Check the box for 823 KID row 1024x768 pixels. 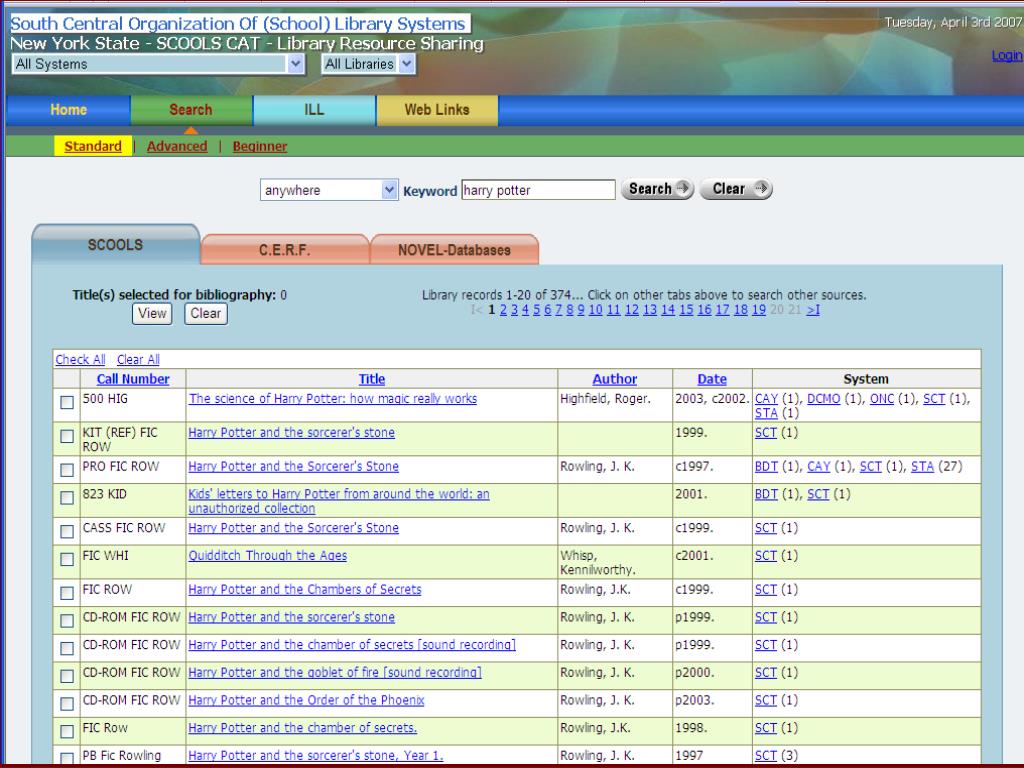(67, 498)
